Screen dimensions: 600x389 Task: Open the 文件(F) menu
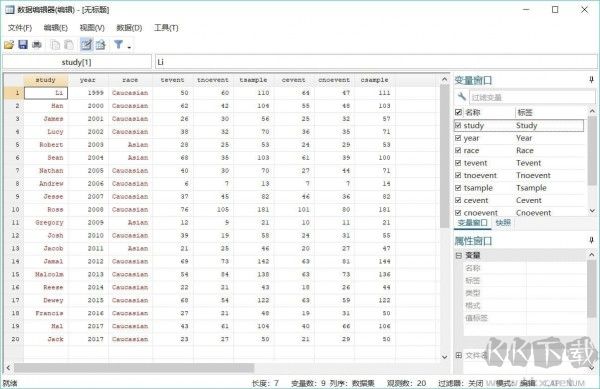[x=20, y=28]
